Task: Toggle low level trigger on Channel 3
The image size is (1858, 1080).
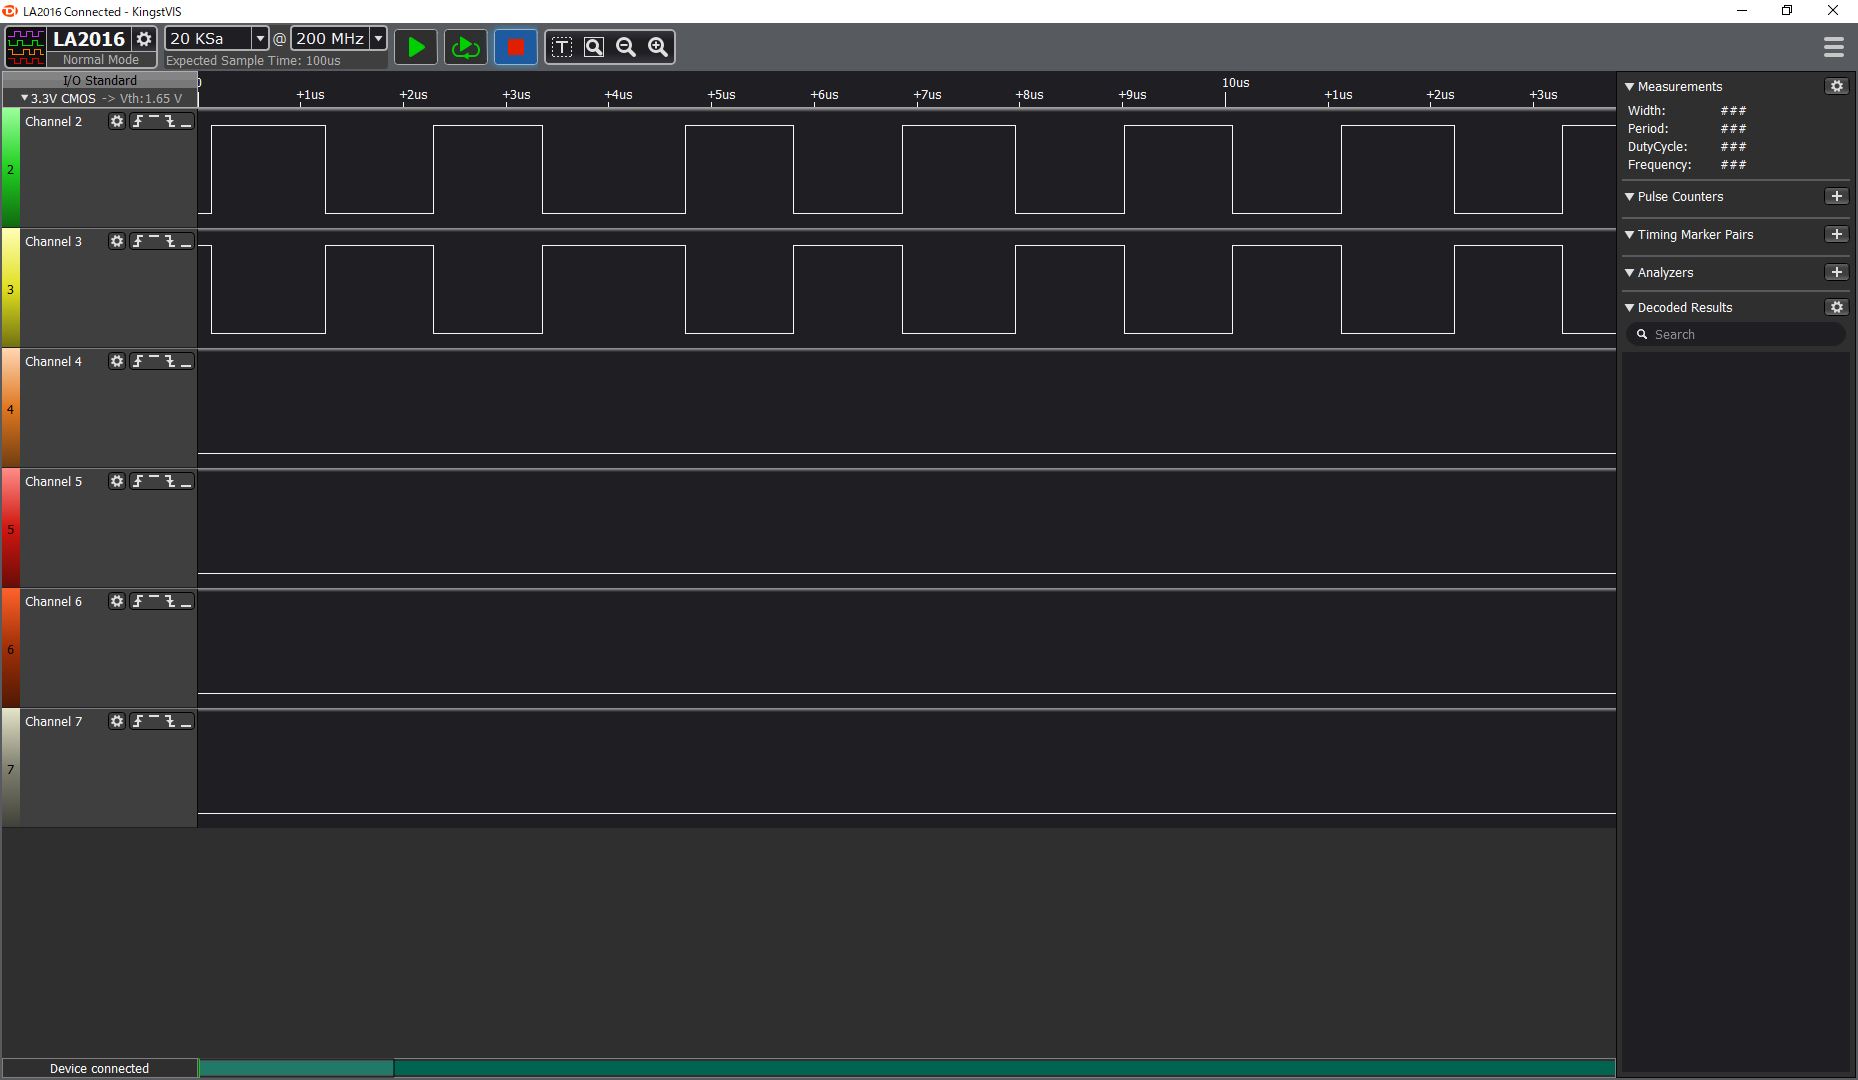Action: point(186,241)
